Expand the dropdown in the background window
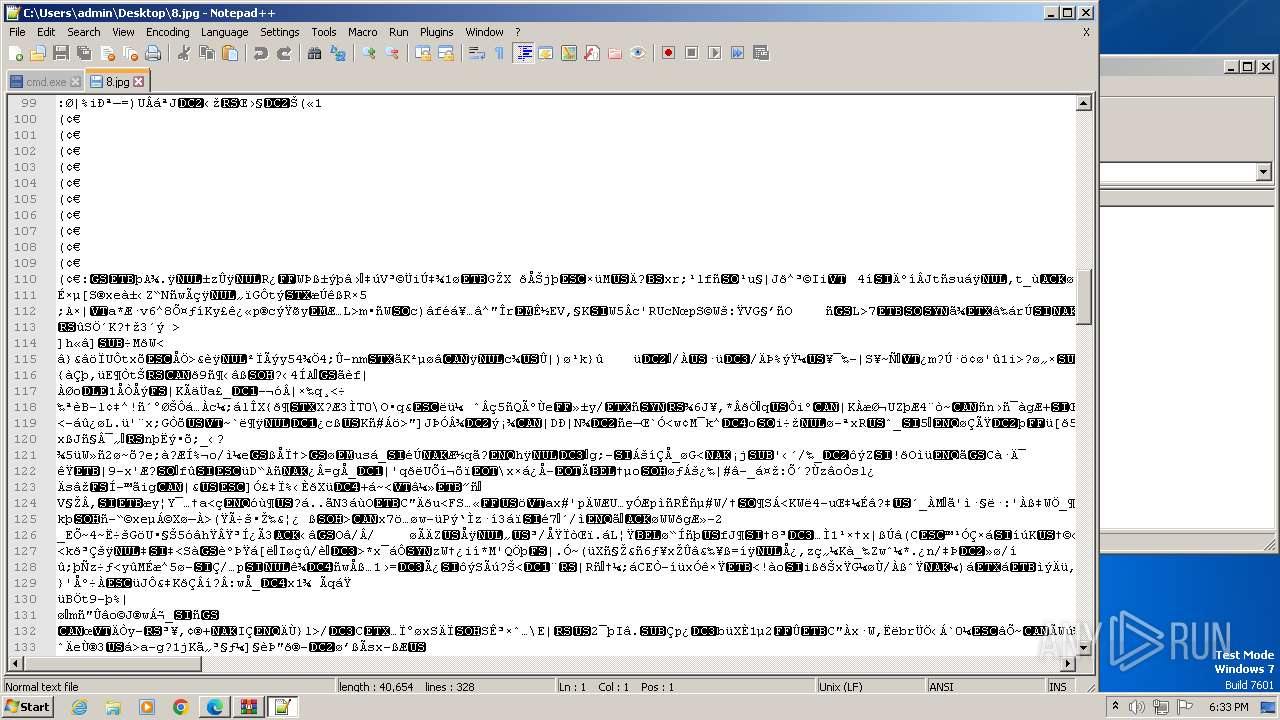 coord(1263,172)
